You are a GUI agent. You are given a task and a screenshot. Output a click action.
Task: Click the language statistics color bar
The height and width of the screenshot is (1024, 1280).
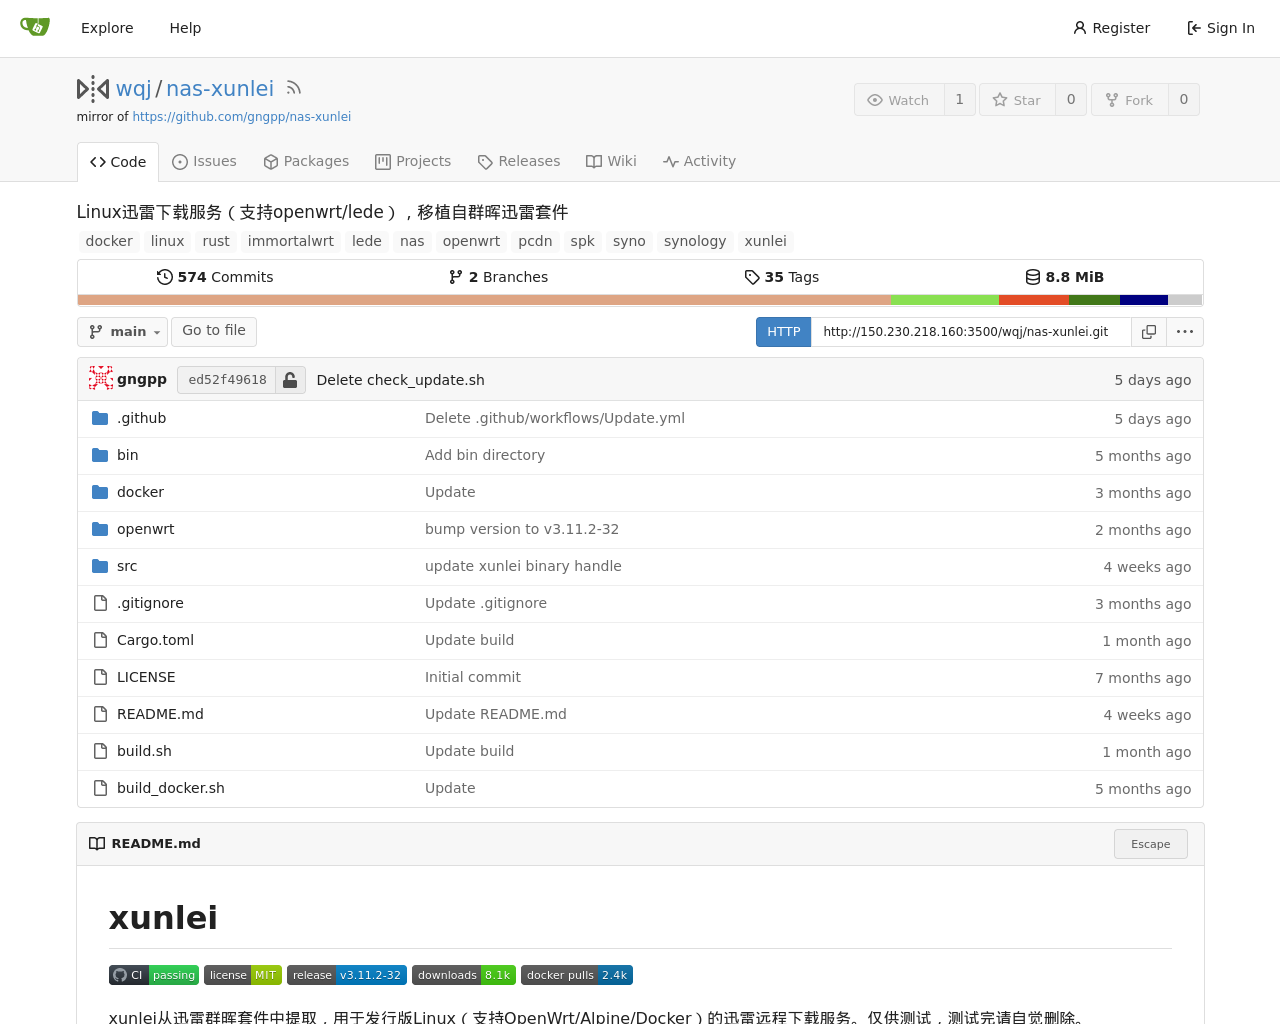640,300
